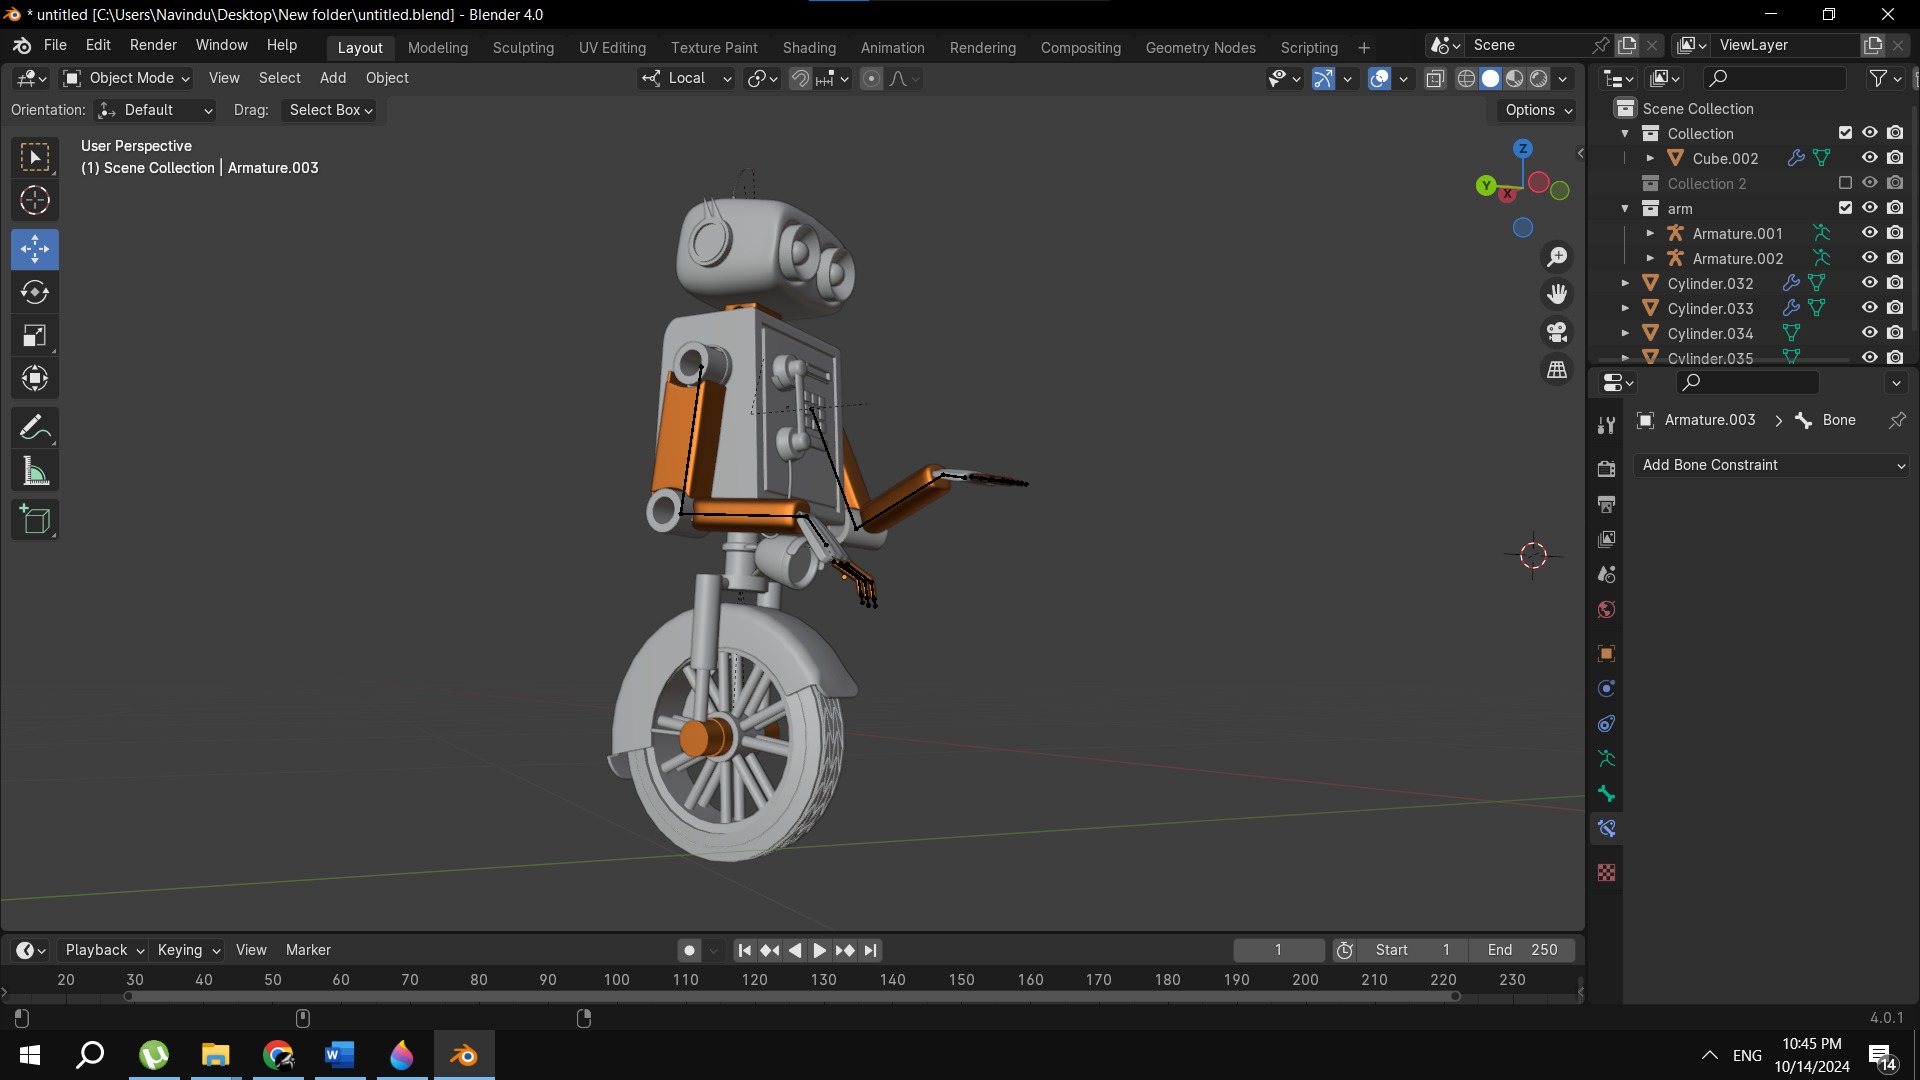Open the Object Mode dropdown
This screenshot has height=1080, width=1920.
tap(126, 78)
